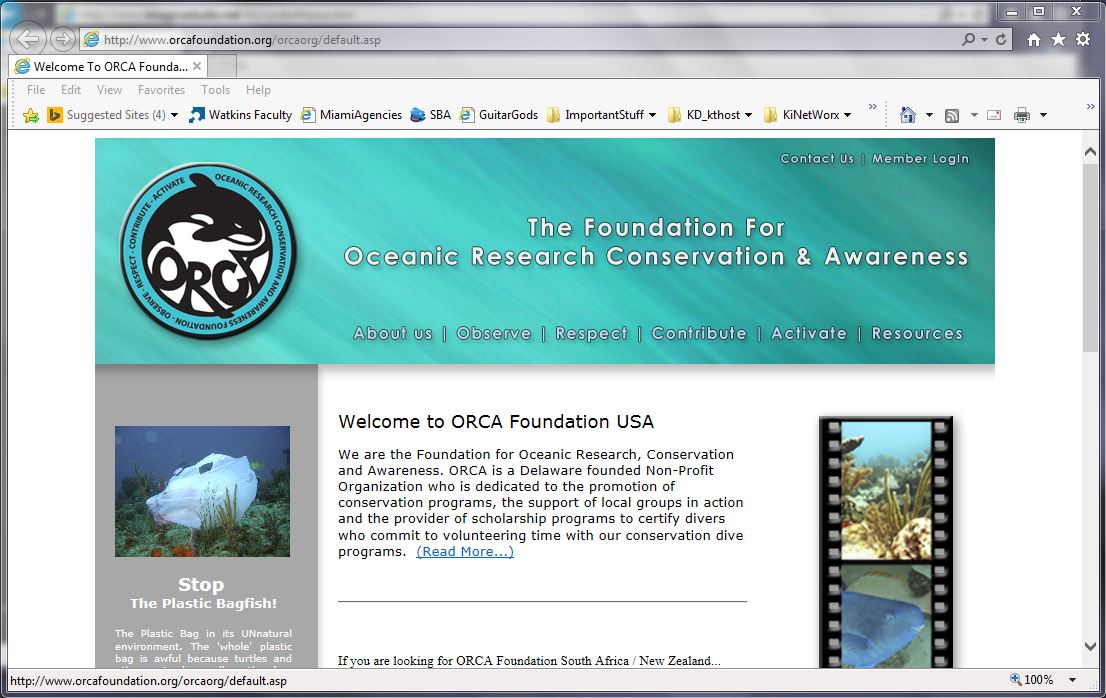The width and height of the screenshot is (1106, 698).
Task: Follow the Contact Us link
Action: pos(817,159)
